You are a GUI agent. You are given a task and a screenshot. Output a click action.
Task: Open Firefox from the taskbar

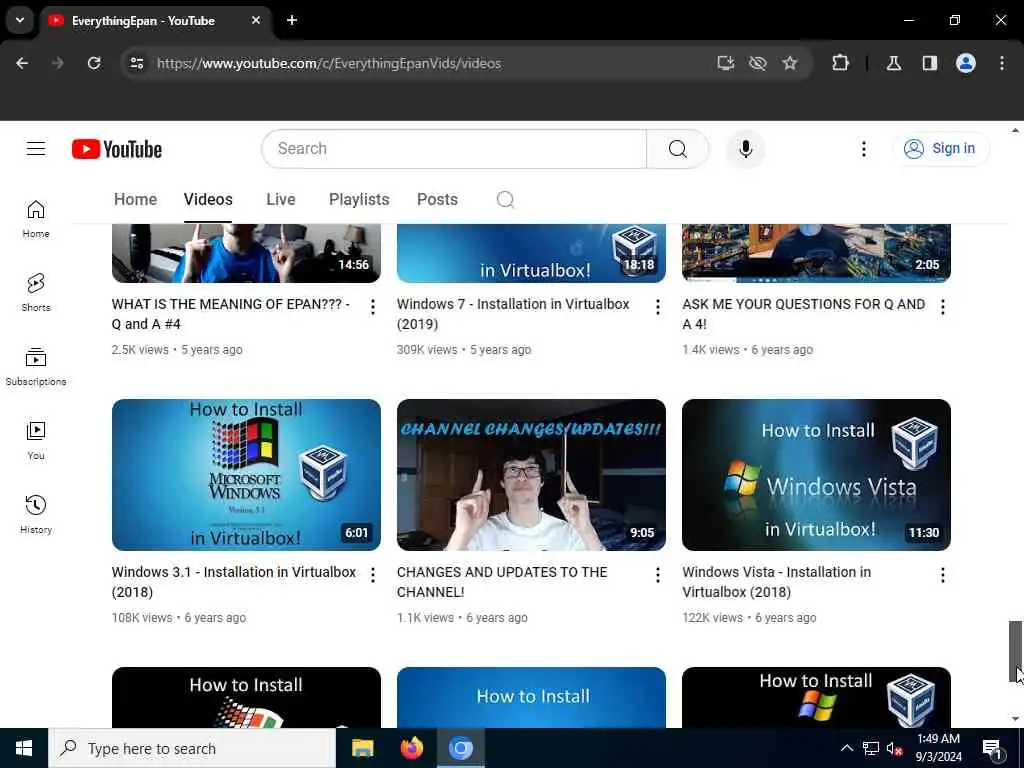(x=411, y=748)
